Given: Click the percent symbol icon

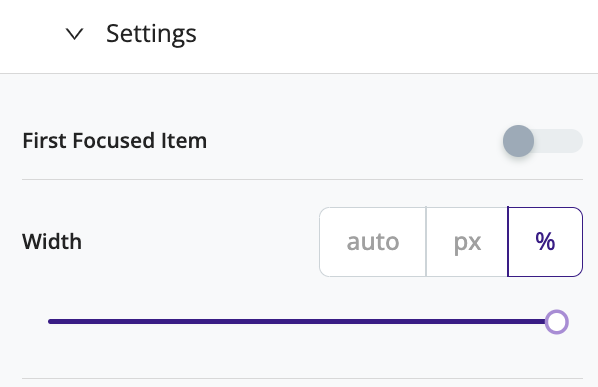Looking at the screenshot, I should (x=545, y=241).
